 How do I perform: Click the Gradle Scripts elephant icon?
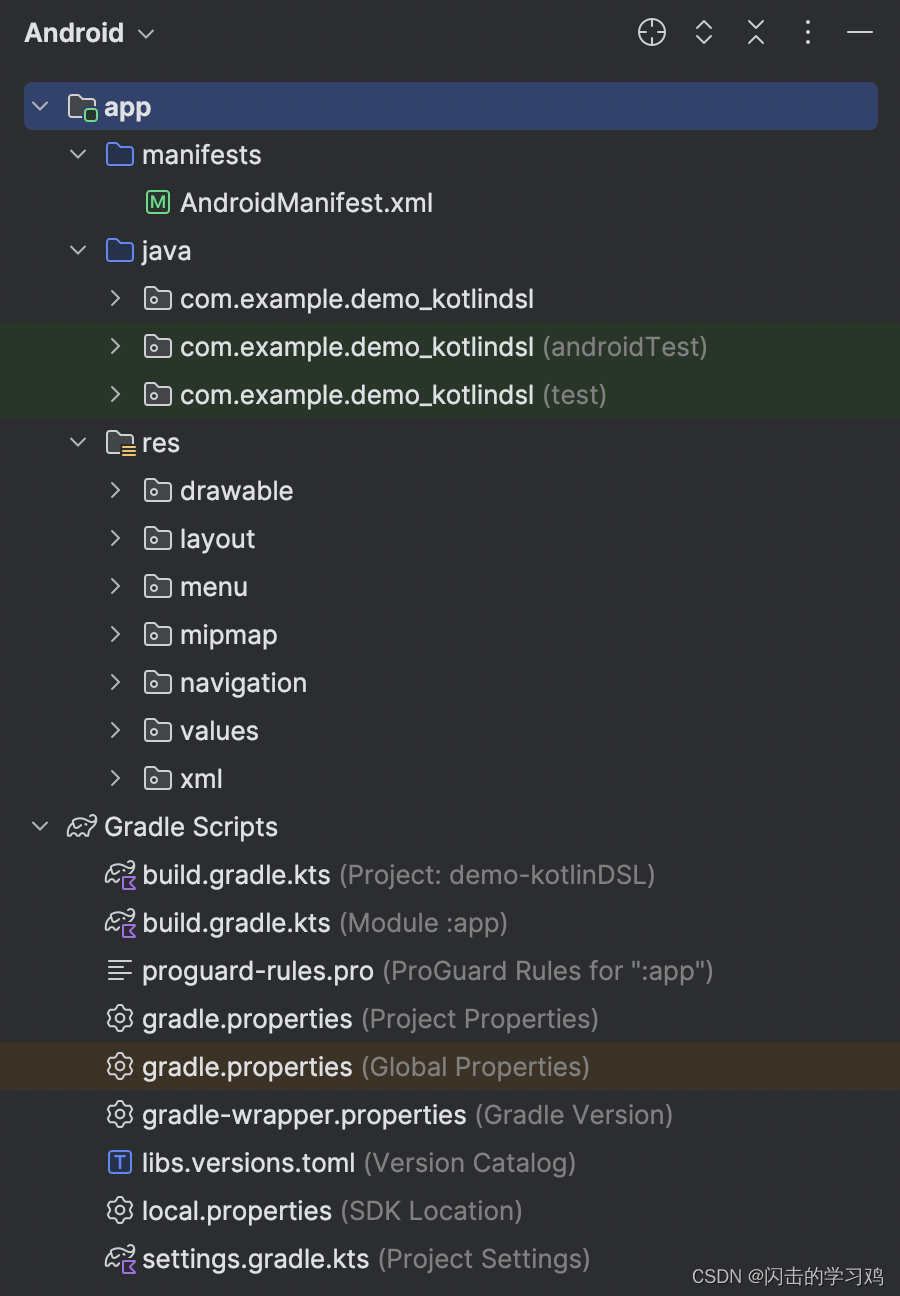pos(81,826)
